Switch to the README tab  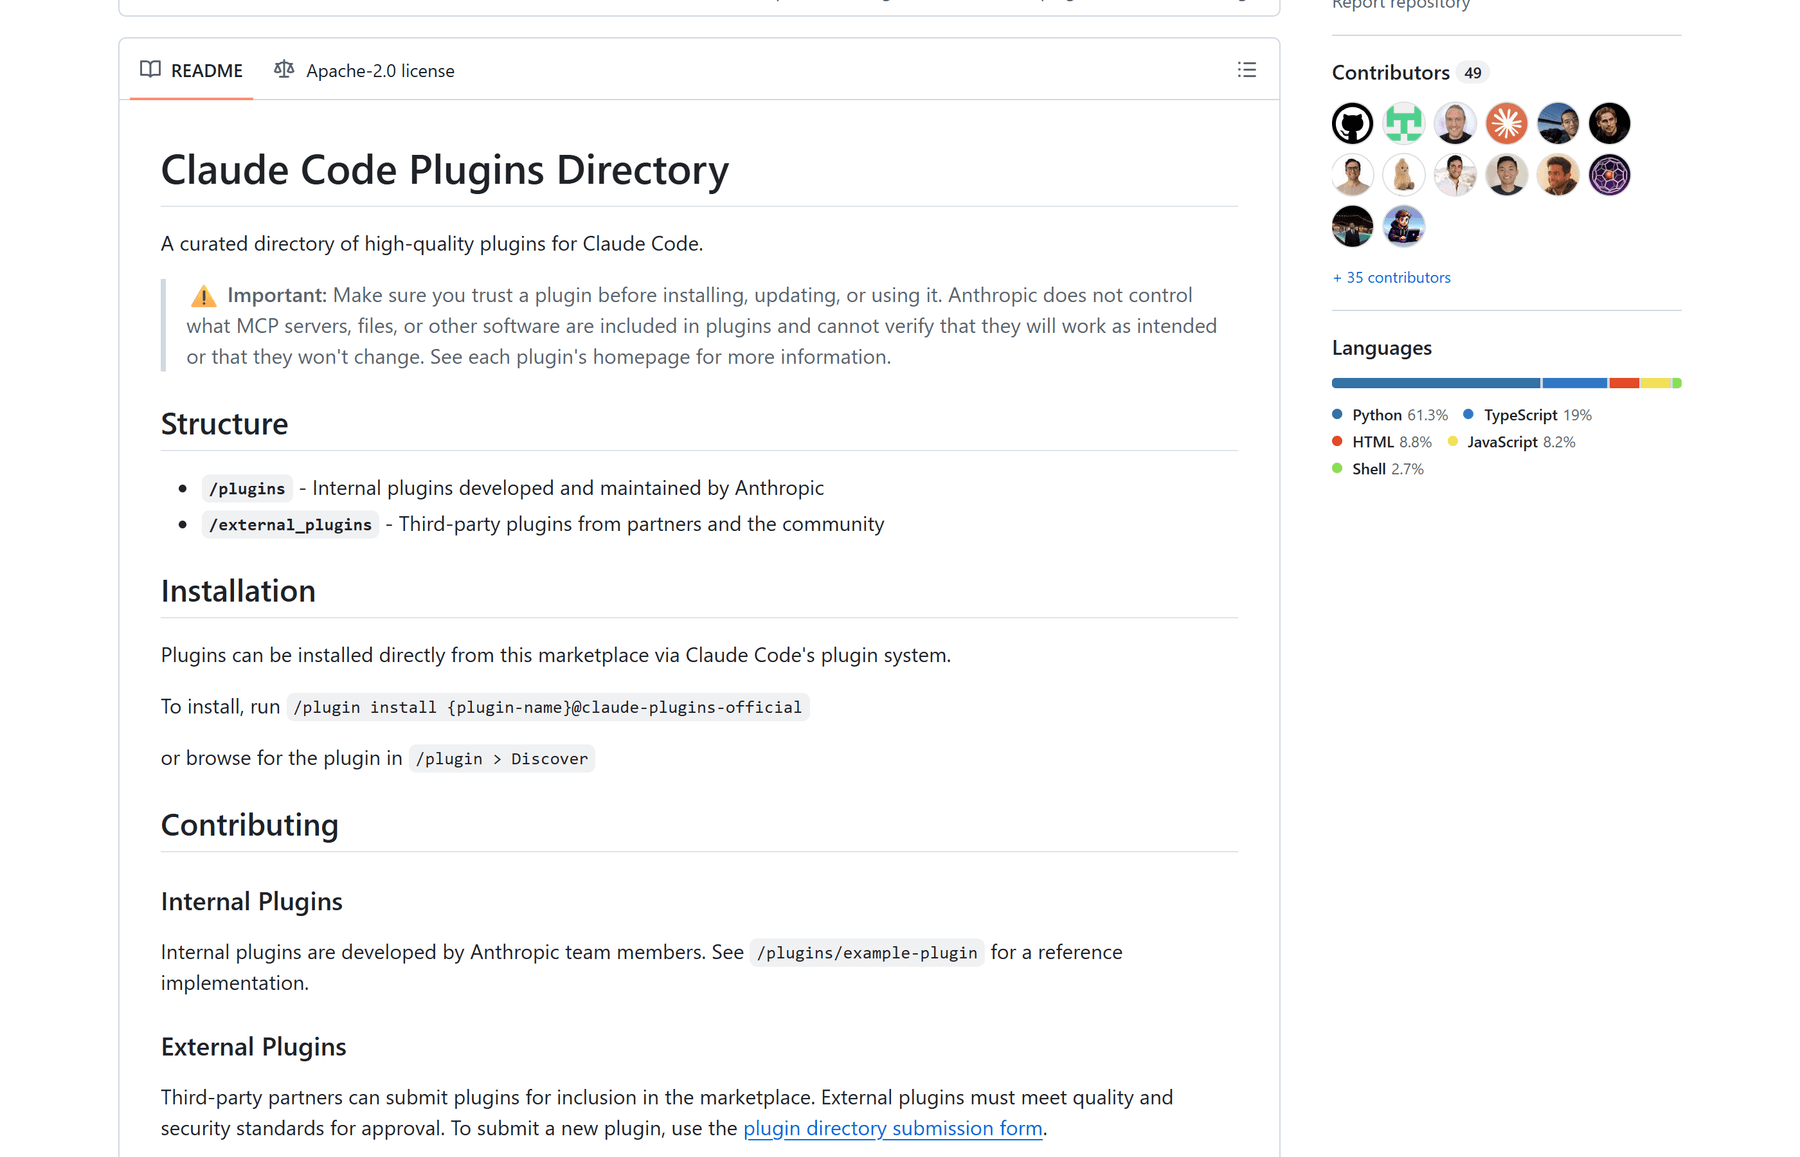pos(191,70)
